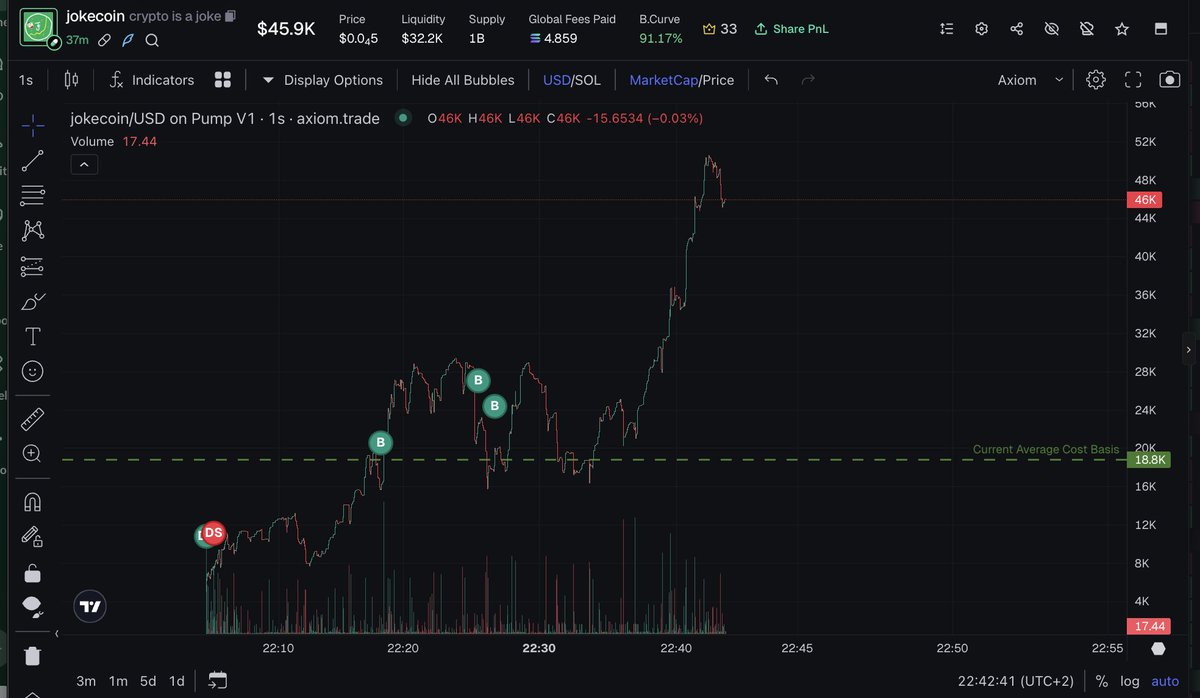The height and width of the screenshot is (698, 1200).
Task: Click the blue feather icon
Action: (x=128, y=40)
